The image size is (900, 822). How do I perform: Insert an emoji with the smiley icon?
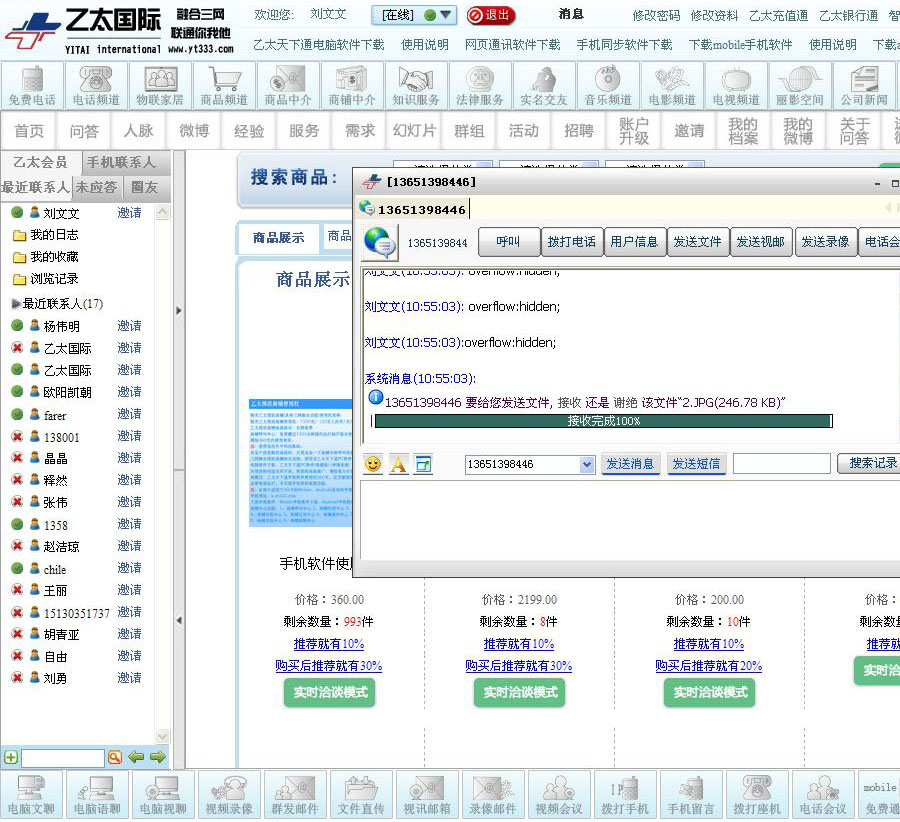coord(373,464)
